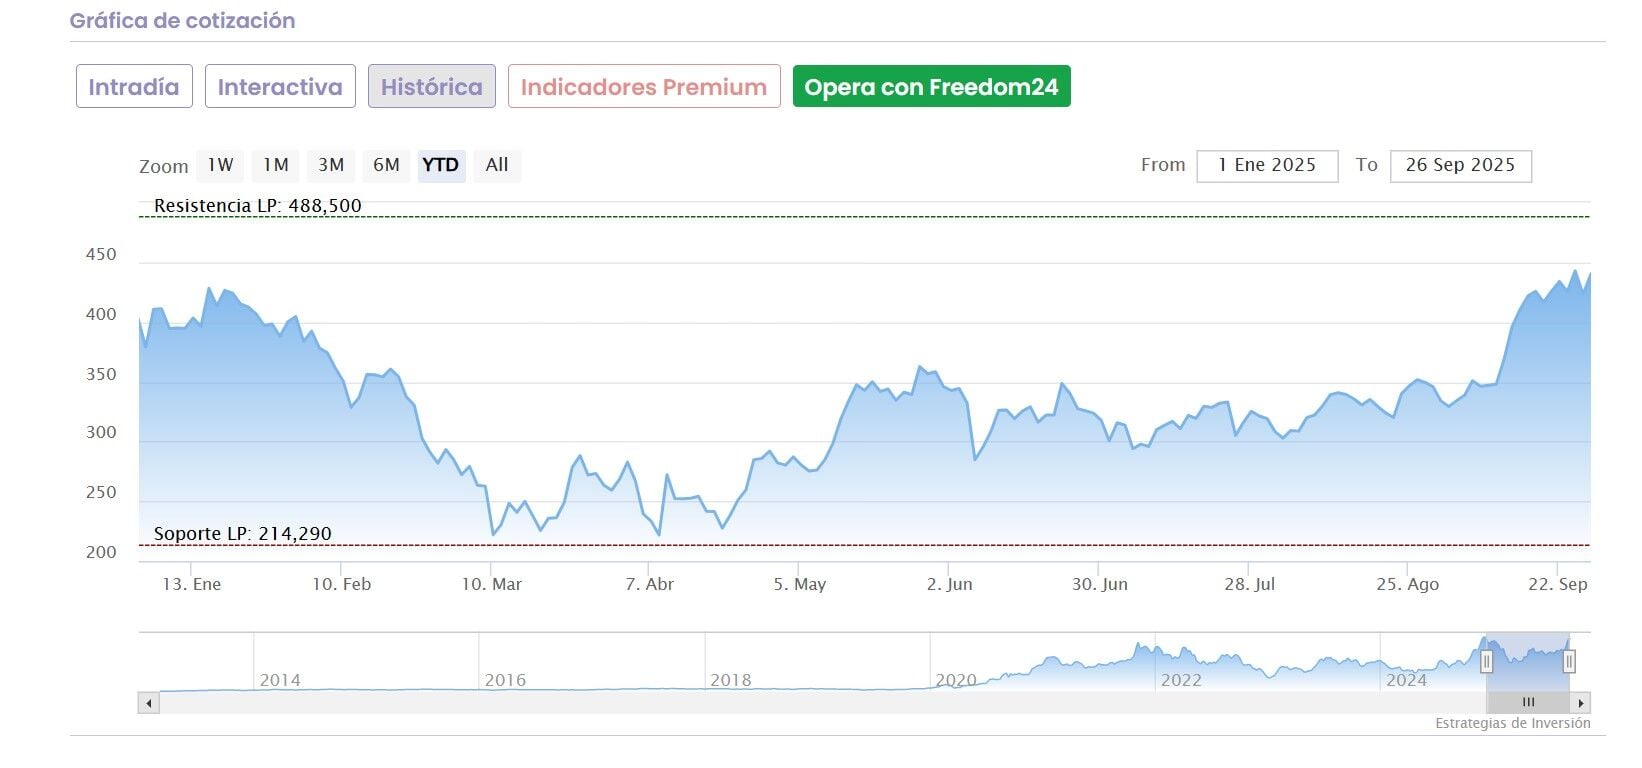
Task: Click the Opera con Freedom24 button
Action: coord(931,87)
